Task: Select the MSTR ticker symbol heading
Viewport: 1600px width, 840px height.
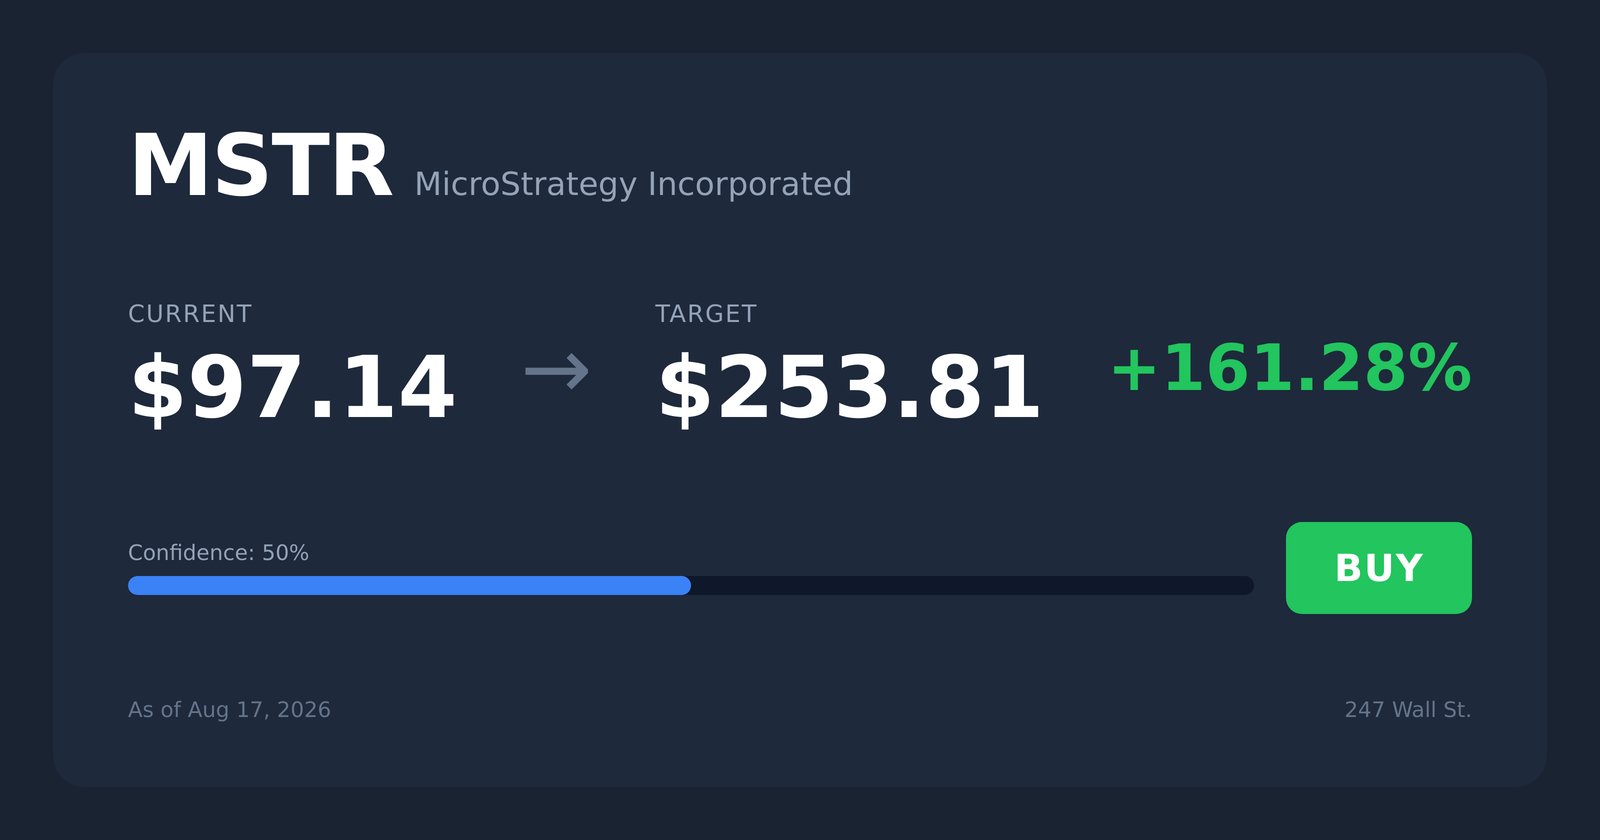Action: coord(261,167)
